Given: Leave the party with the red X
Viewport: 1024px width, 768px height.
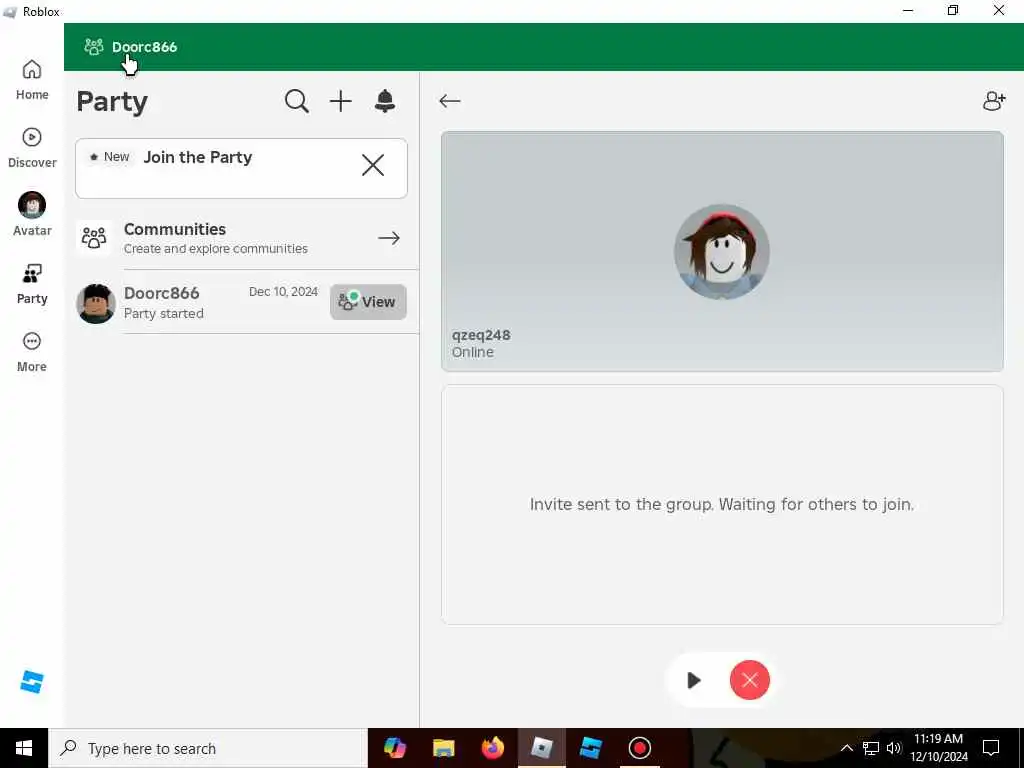Looking at the screenshot, I should (750, 680).
